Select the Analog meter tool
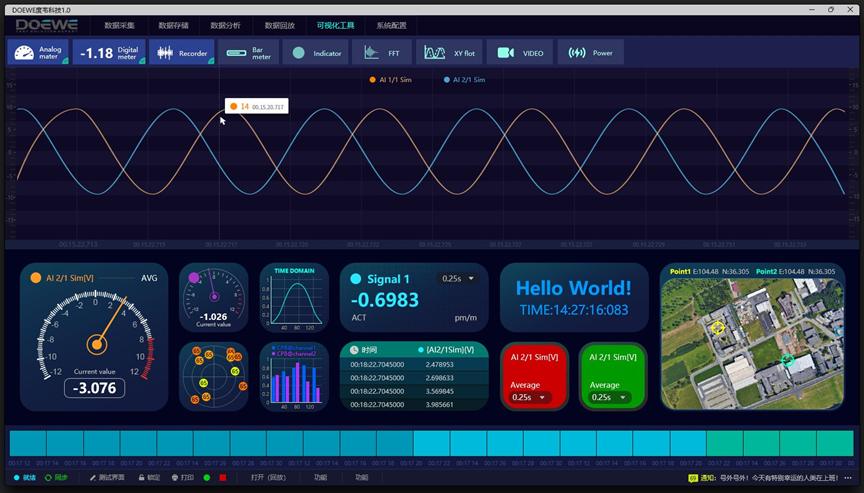This screenshot has width=864, height=493. (x=39, y=53)
